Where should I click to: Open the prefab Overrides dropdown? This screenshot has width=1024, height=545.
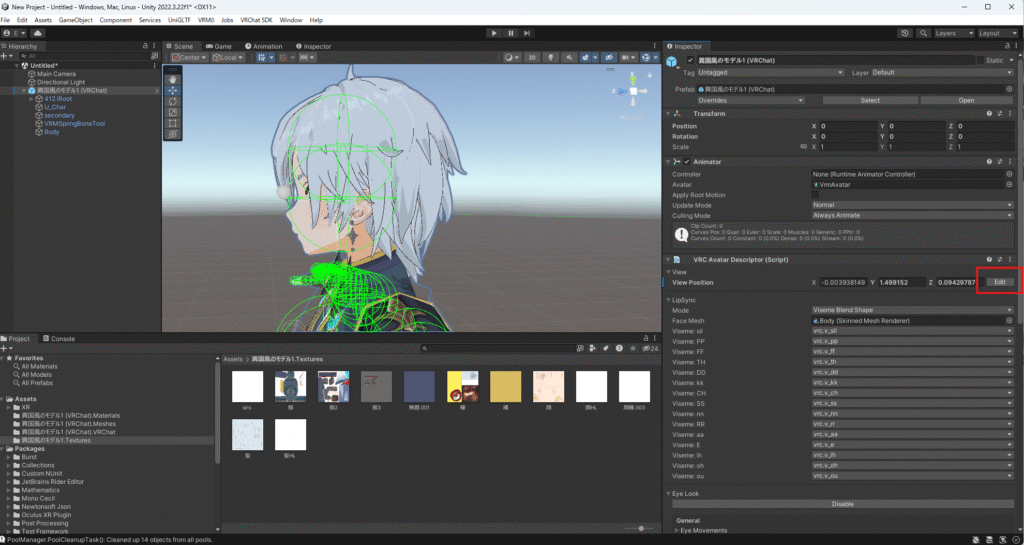click(750, 101)
